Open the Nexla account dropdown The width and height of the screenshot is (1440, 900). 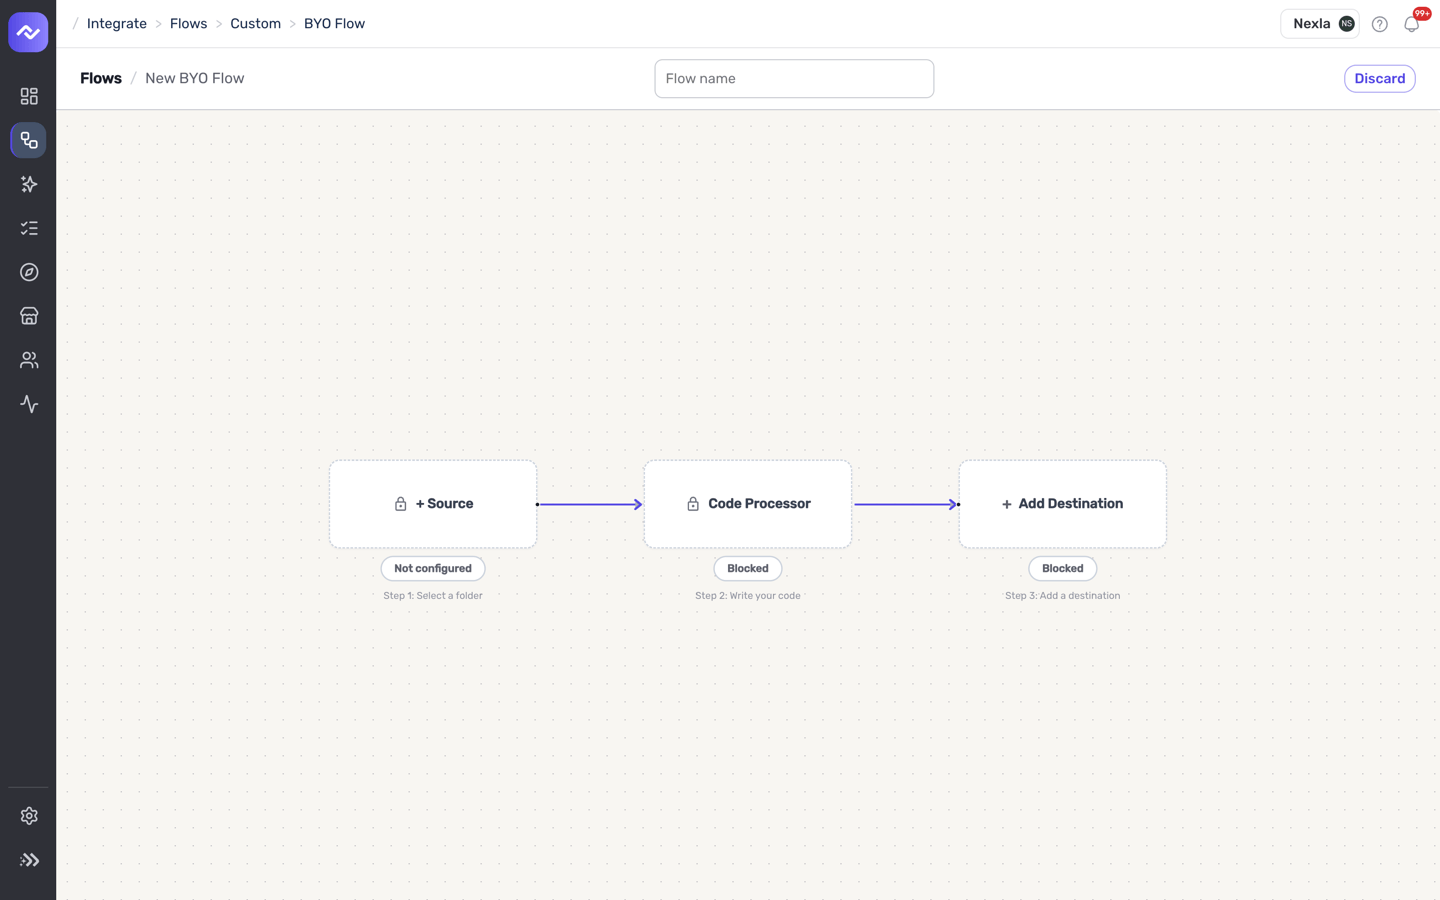[1320, 24]
